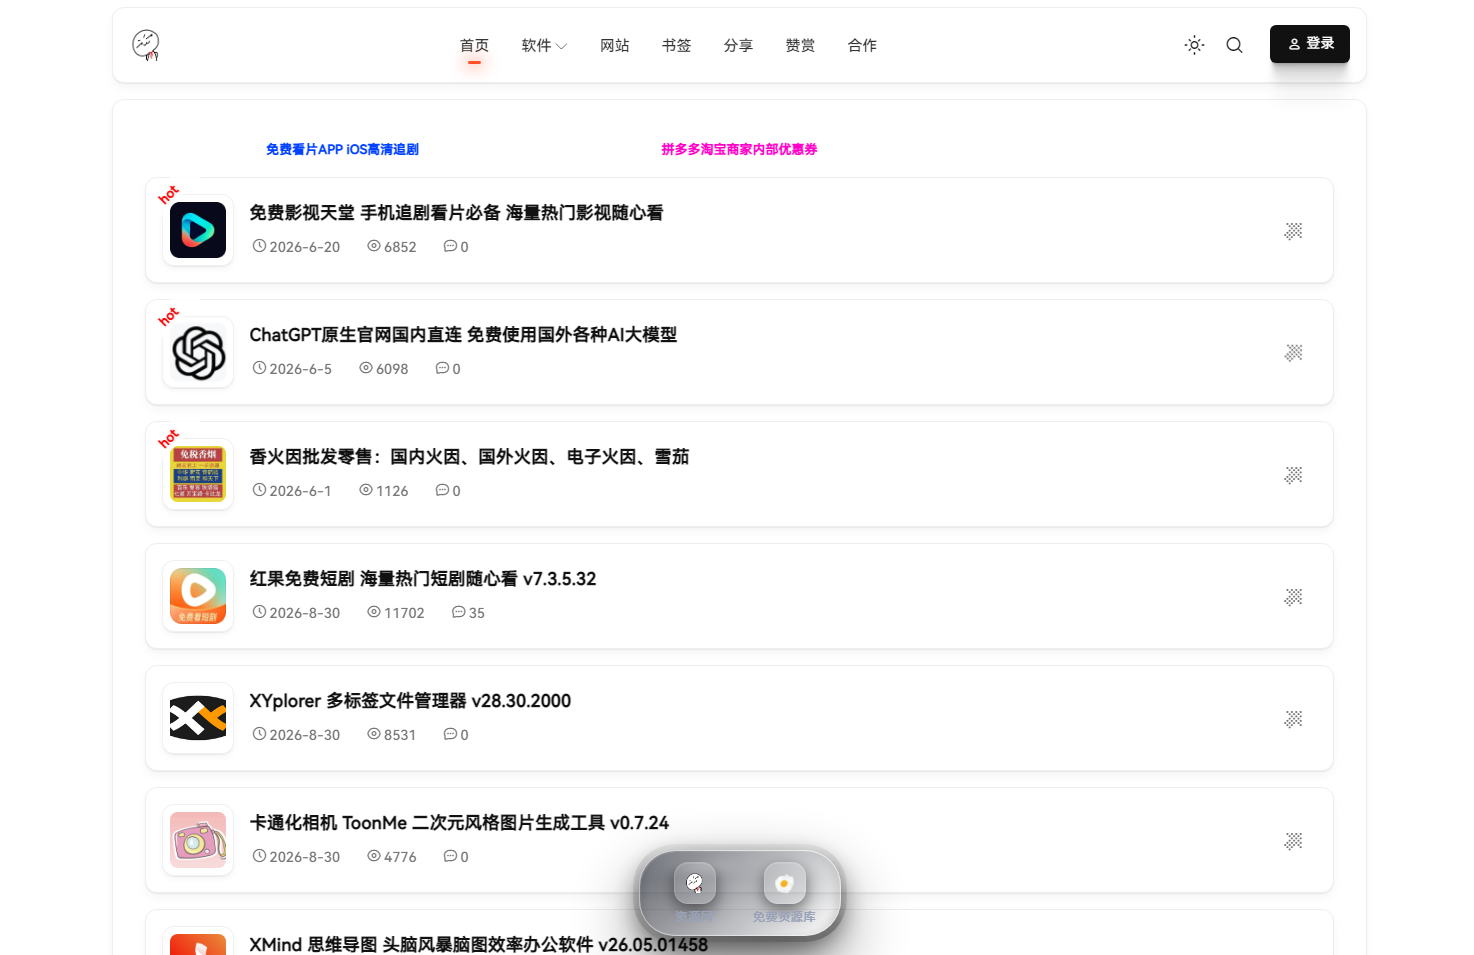Open the 合作 nav item
This screenshot has height=955, width=1474.
(862, 46)
